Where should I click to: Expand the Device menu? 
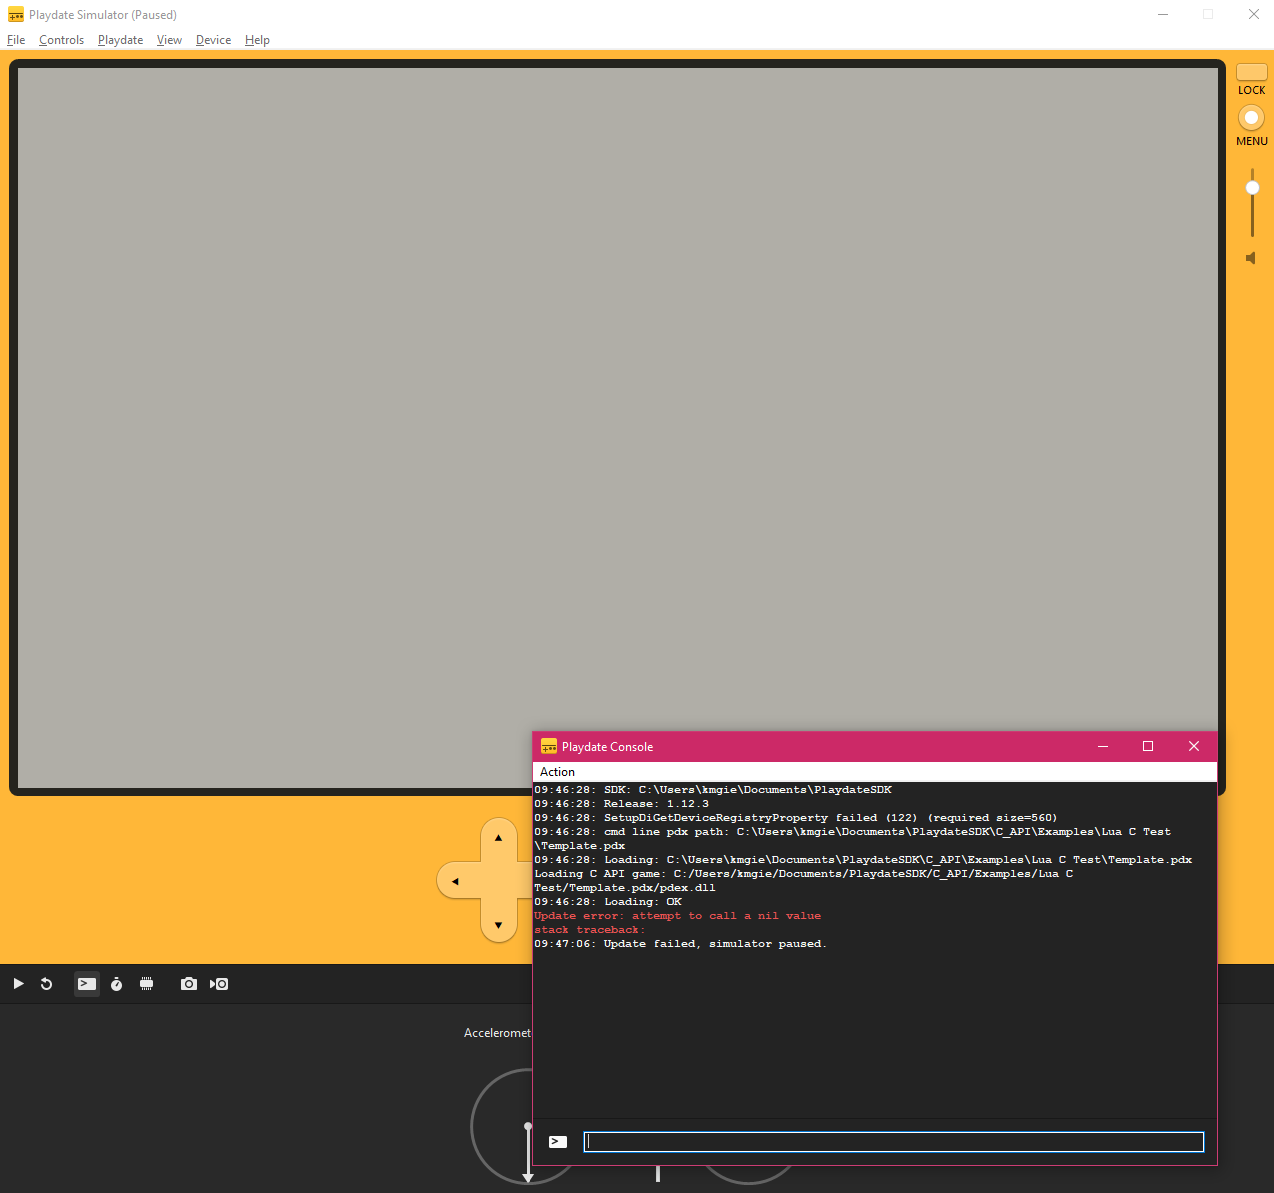point(213,40)
